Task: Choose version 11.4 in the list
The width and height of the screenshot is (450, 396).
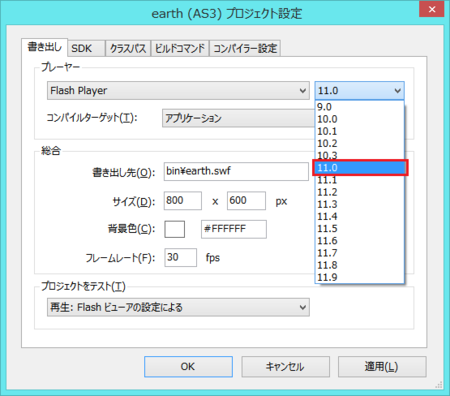Action: pyautogui.click(x=360, y=216)
